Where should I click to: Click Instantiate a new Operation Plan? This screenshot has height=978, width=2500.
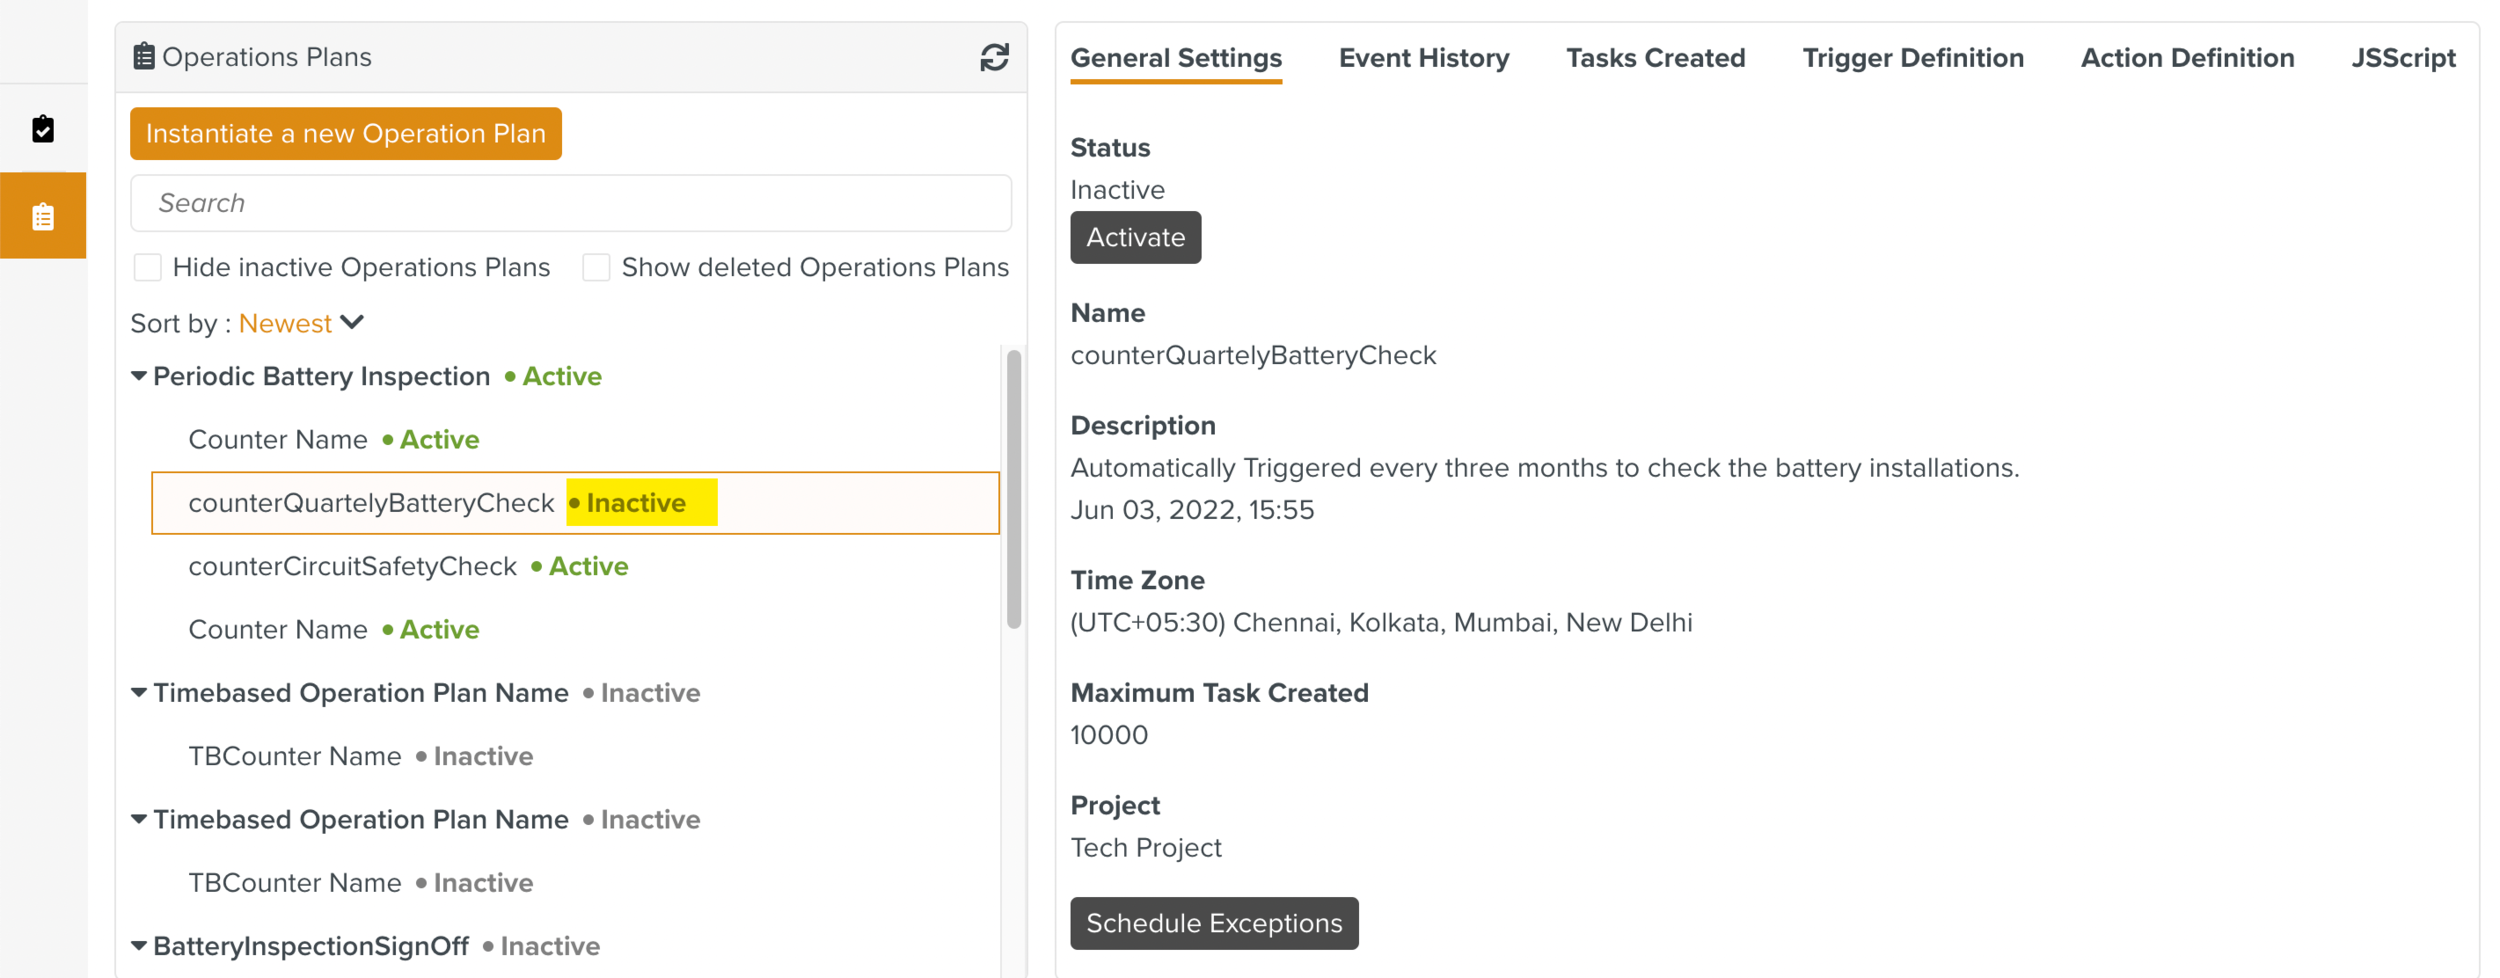[x=345, y=134]
